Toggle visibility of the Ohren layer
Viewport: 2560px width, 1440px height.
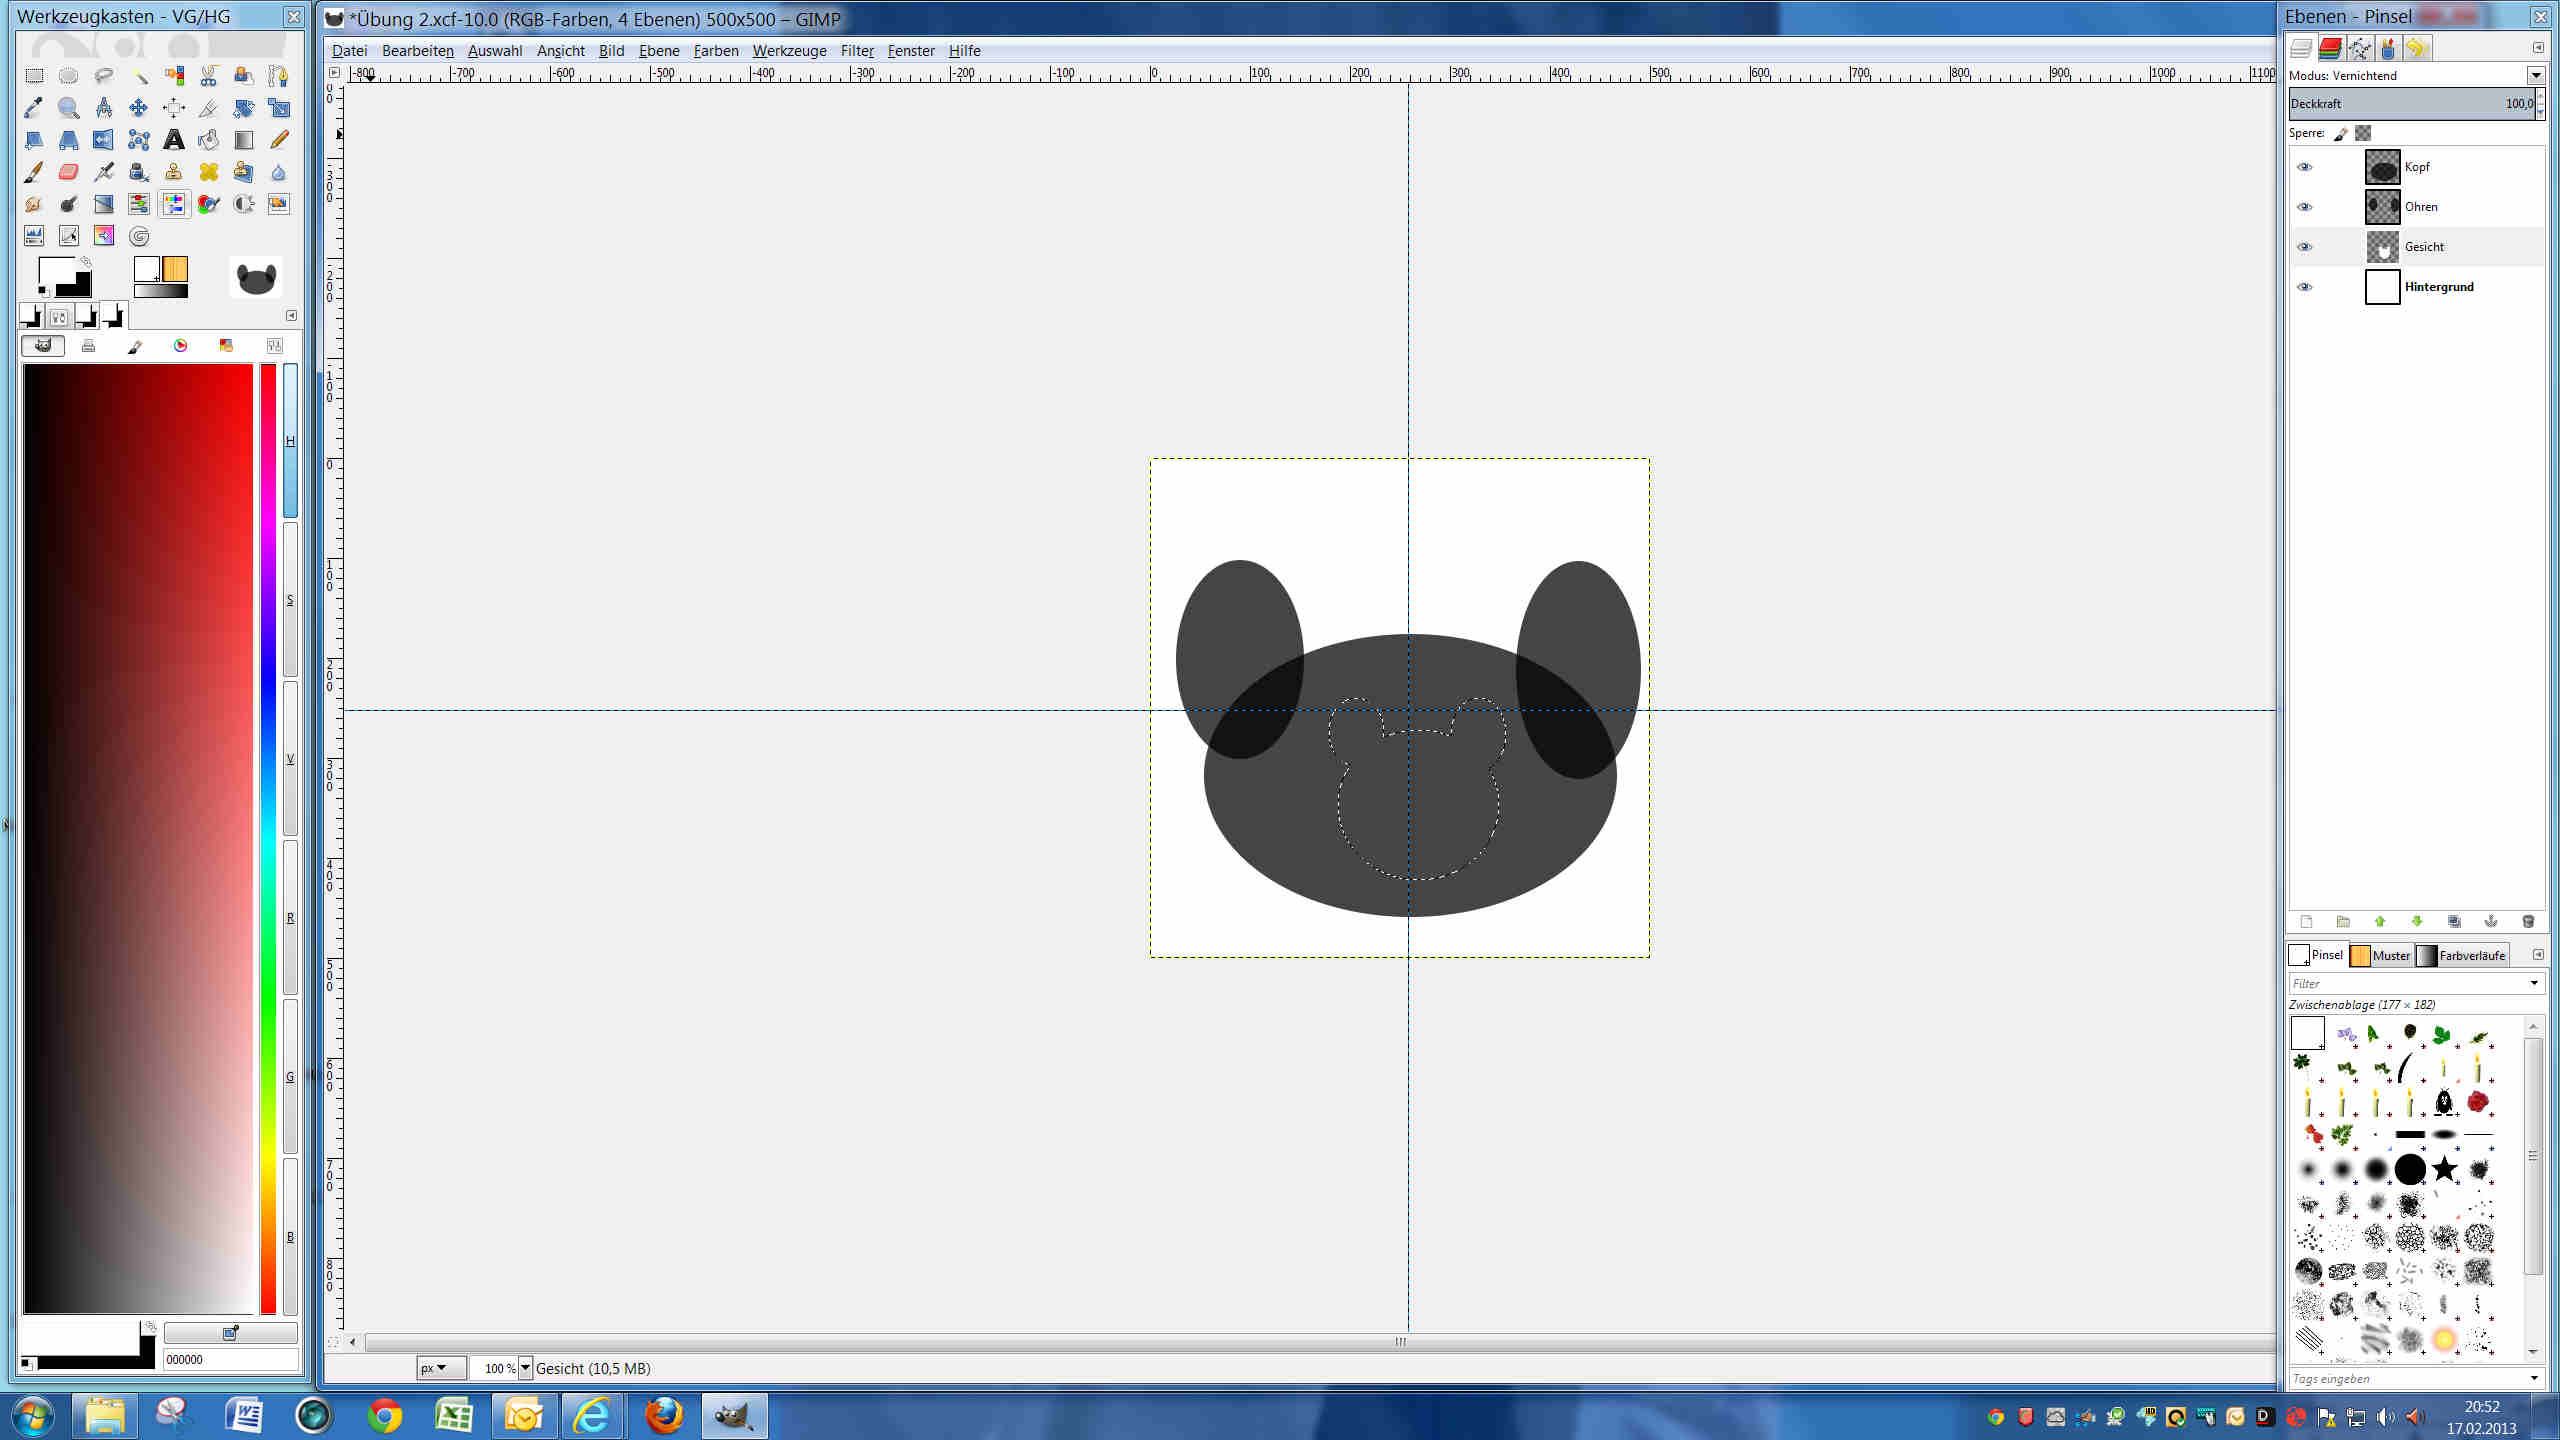[2305, 207]
